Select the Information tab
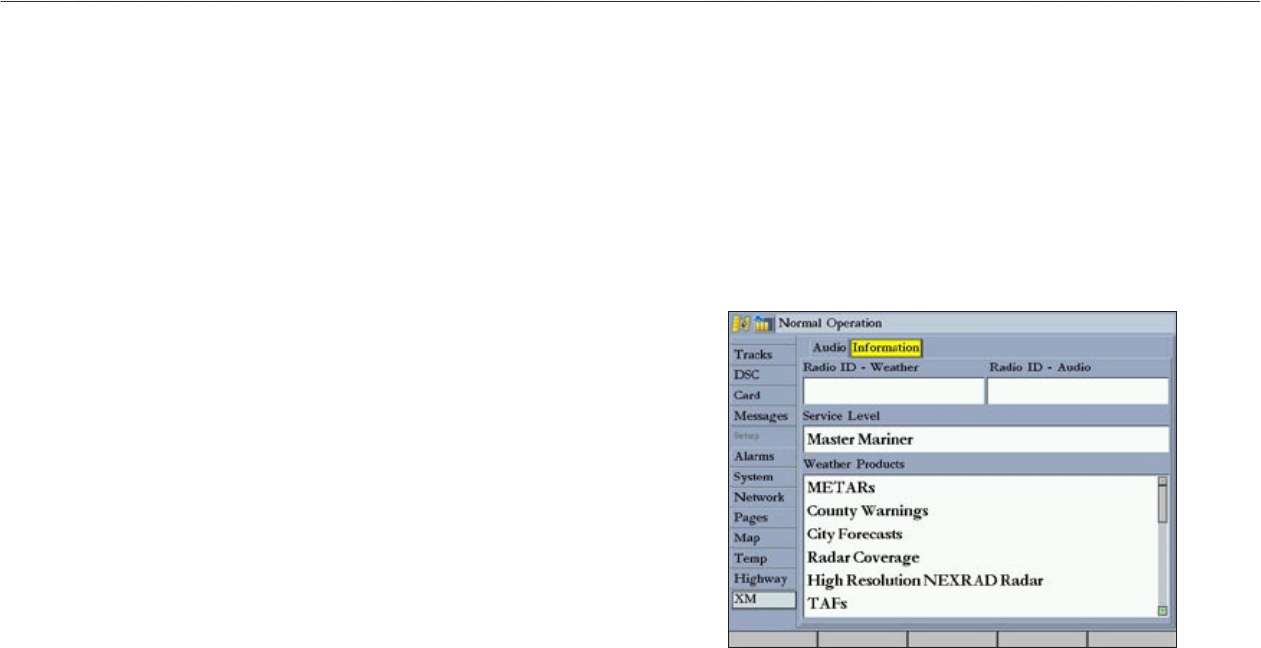Image resolution: width=1261 pixels, height=648 pixels. coord(886,348)
